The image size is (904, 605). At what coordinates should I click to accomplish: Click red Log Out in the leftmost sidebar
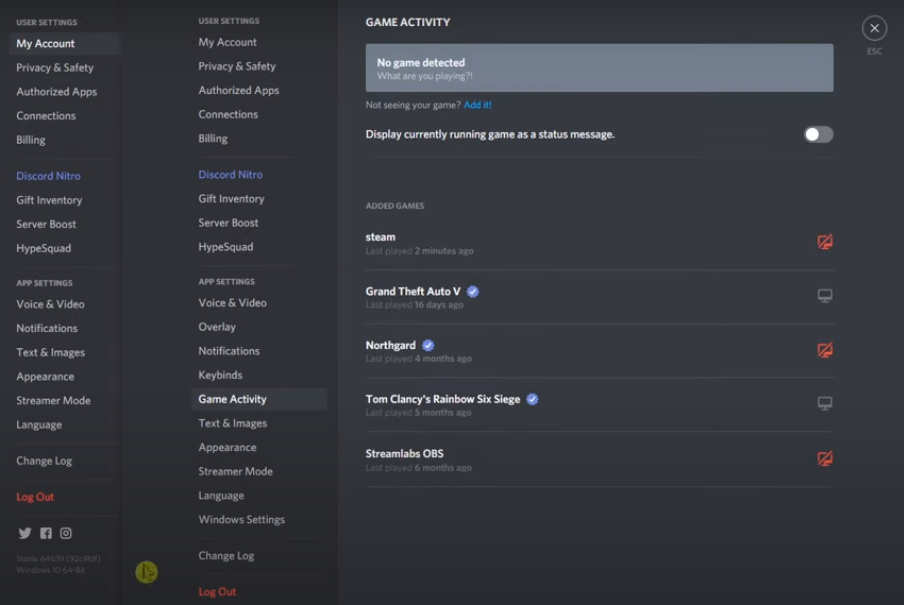click(x=35, y=497)
